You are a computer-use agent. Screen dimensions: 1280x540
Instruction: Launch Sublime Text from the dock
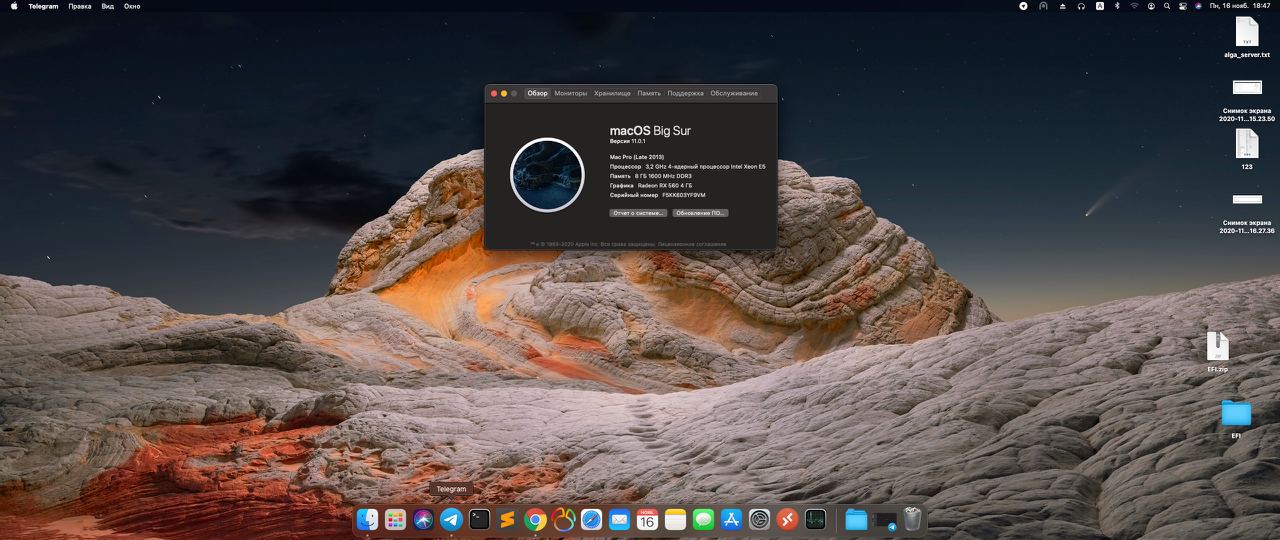[507, 519]
